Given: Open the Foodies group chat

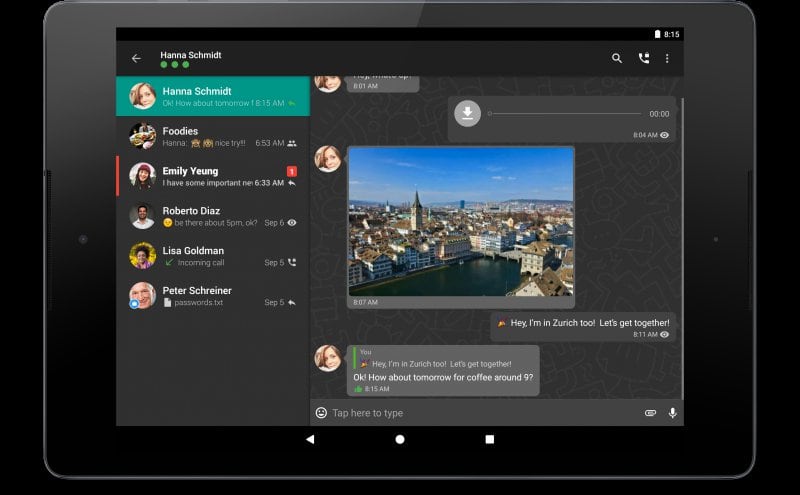Looking at the screenshot, I should 213,136.
